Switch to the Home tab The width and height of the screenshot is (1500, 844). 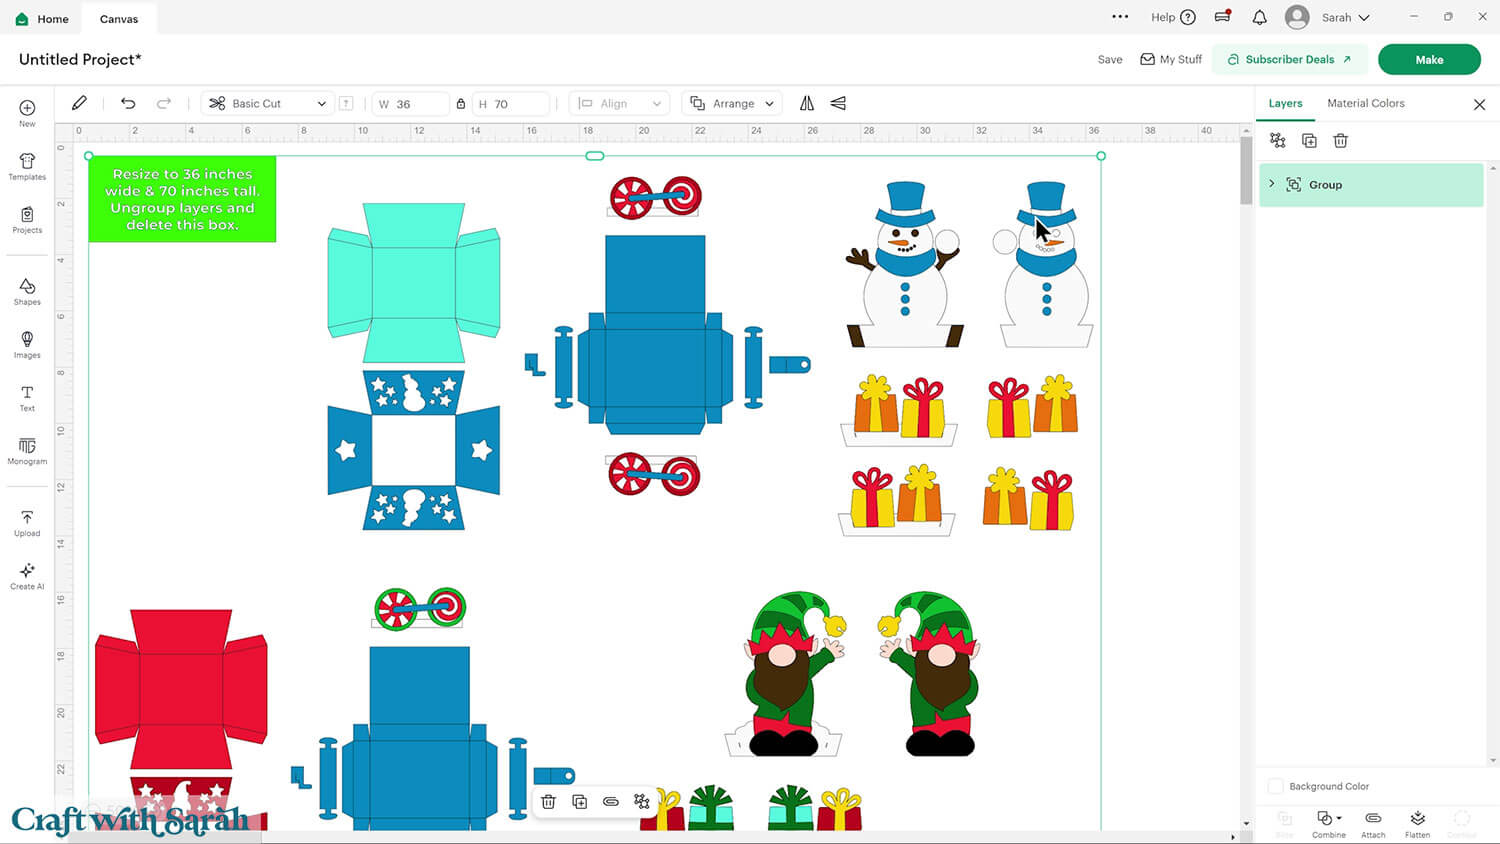[42, 19]
